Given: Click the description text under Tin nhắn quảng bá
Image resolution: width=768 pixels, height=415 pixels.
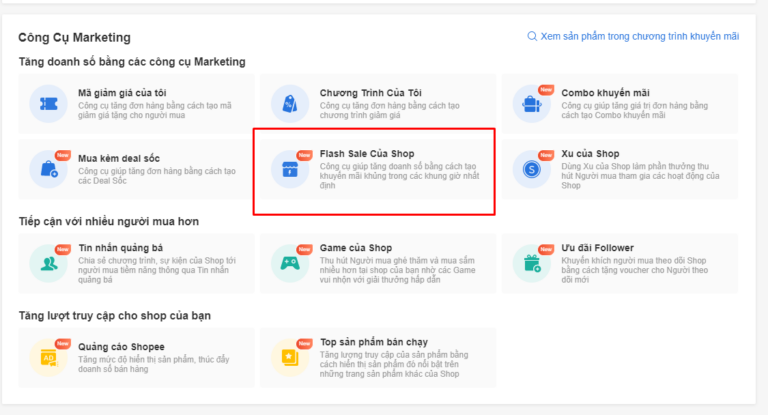Looking at the screenshot, I should click(x=157, y=270).
